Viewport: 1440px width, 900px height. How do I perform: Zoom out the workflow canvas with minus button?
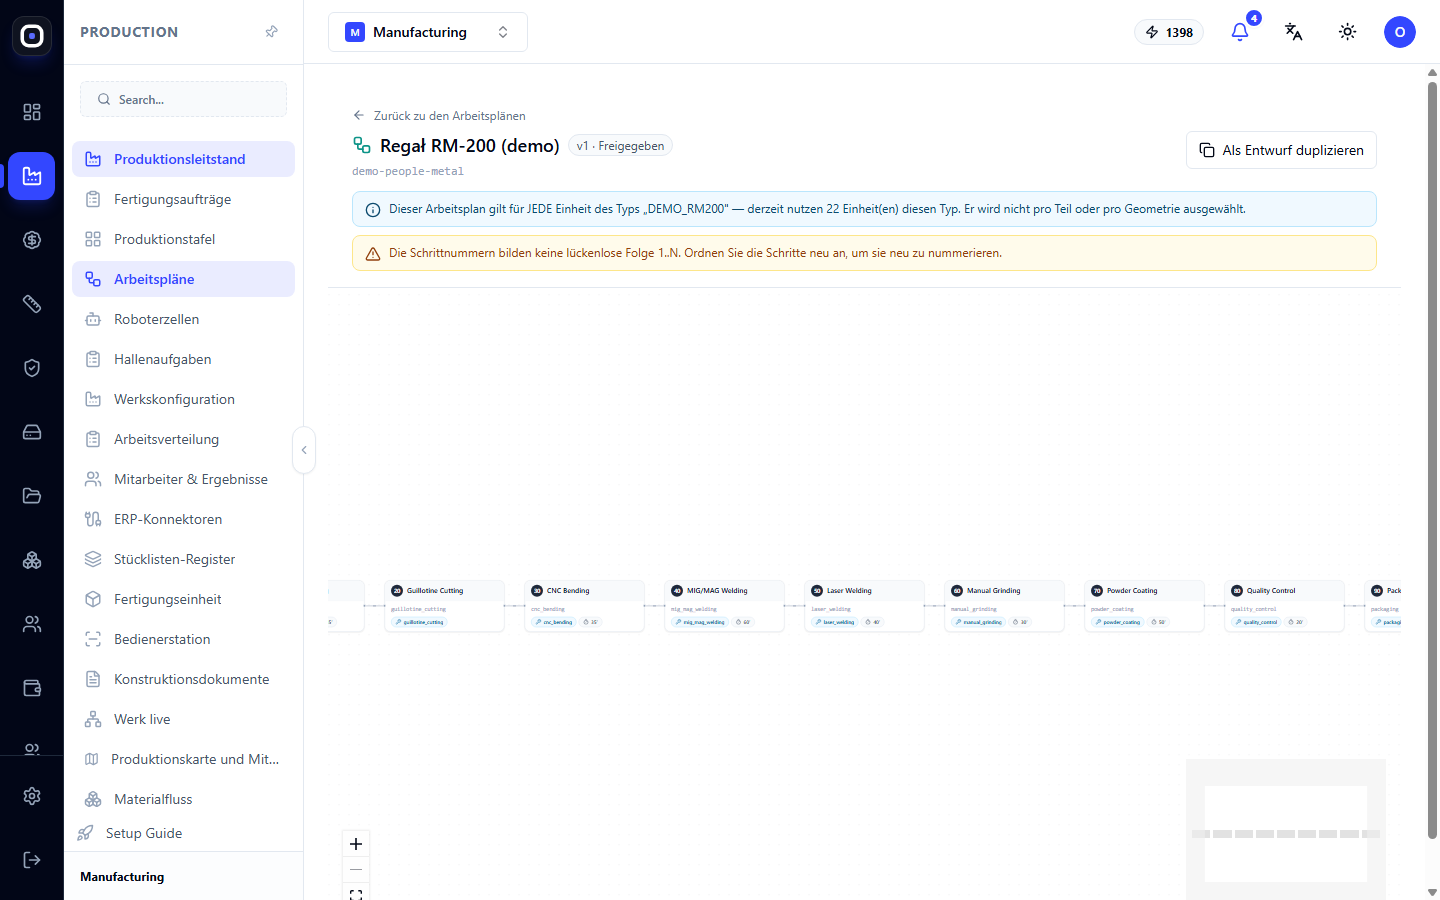(356, 870)
